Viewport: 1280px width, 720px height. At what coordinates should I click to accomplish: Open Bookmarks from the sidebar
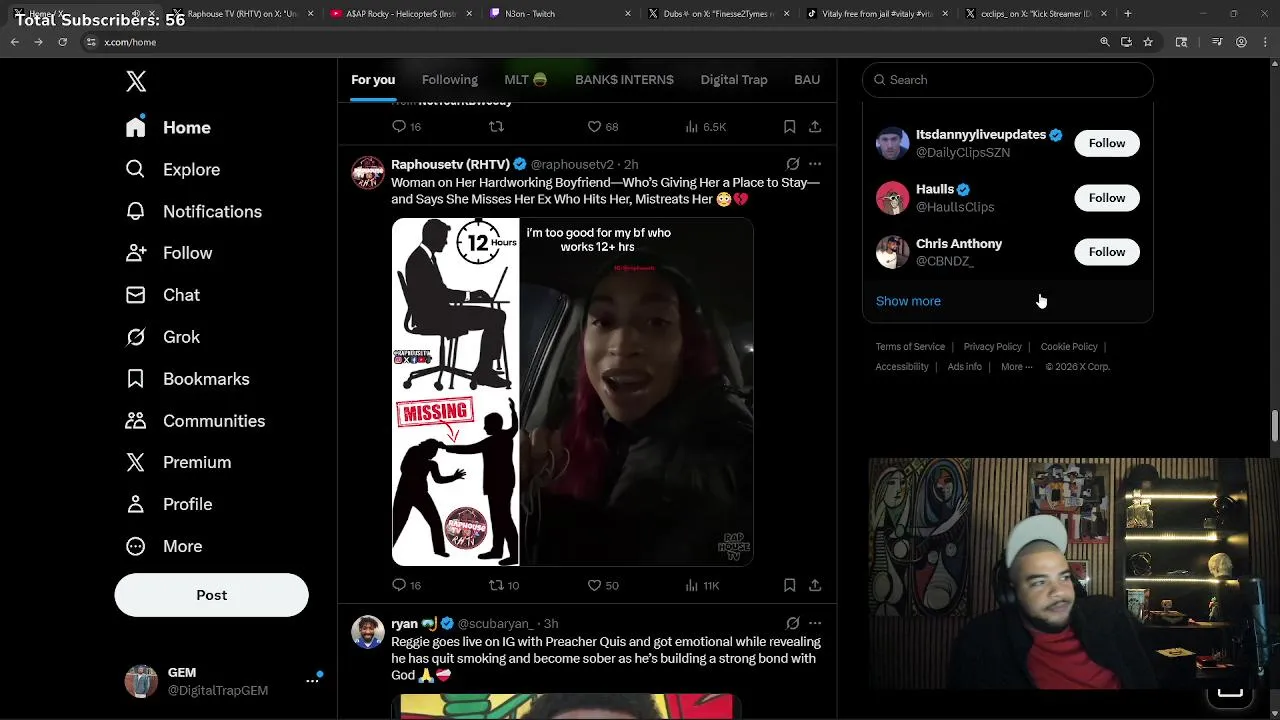point(187,379)
